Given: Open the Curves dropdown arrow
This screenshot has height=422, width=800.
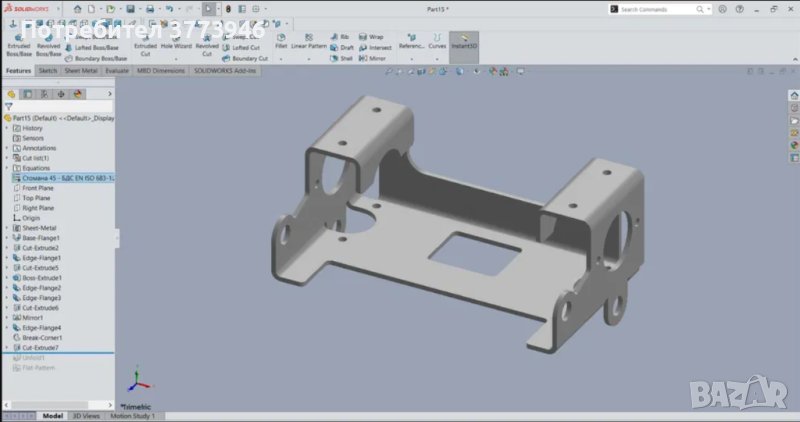Looking at the screenshot, I should (438, 57).
